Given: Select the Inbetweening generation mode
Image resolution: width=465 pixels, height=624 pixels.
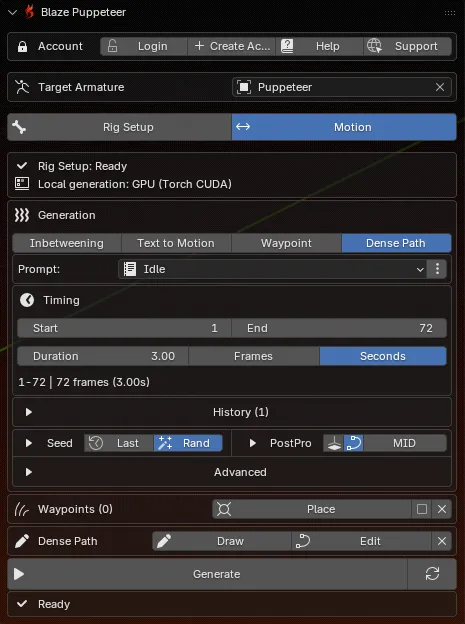Looking at the screenshot, I should pos(67,243).
